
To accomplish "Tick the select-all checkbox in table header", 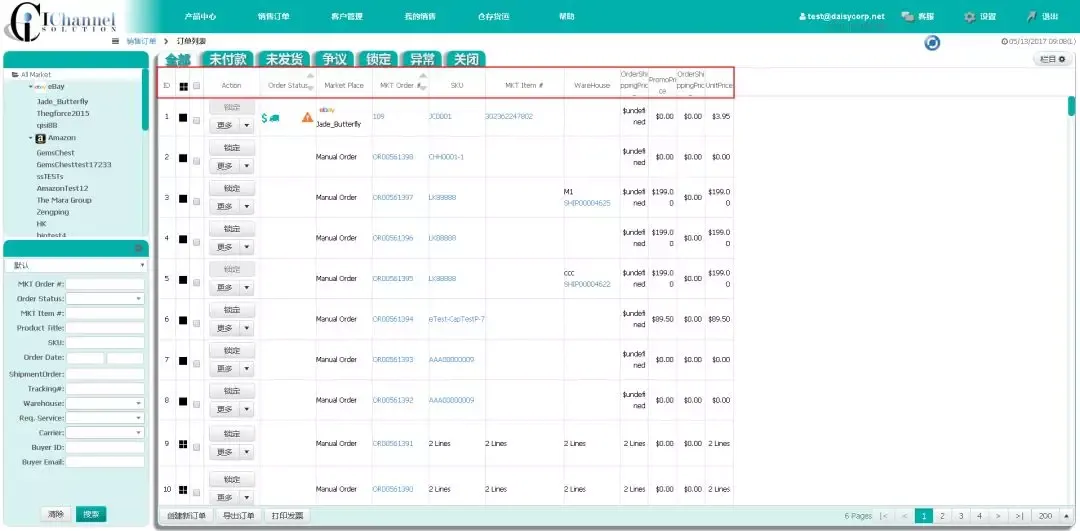I will [196, 86].
